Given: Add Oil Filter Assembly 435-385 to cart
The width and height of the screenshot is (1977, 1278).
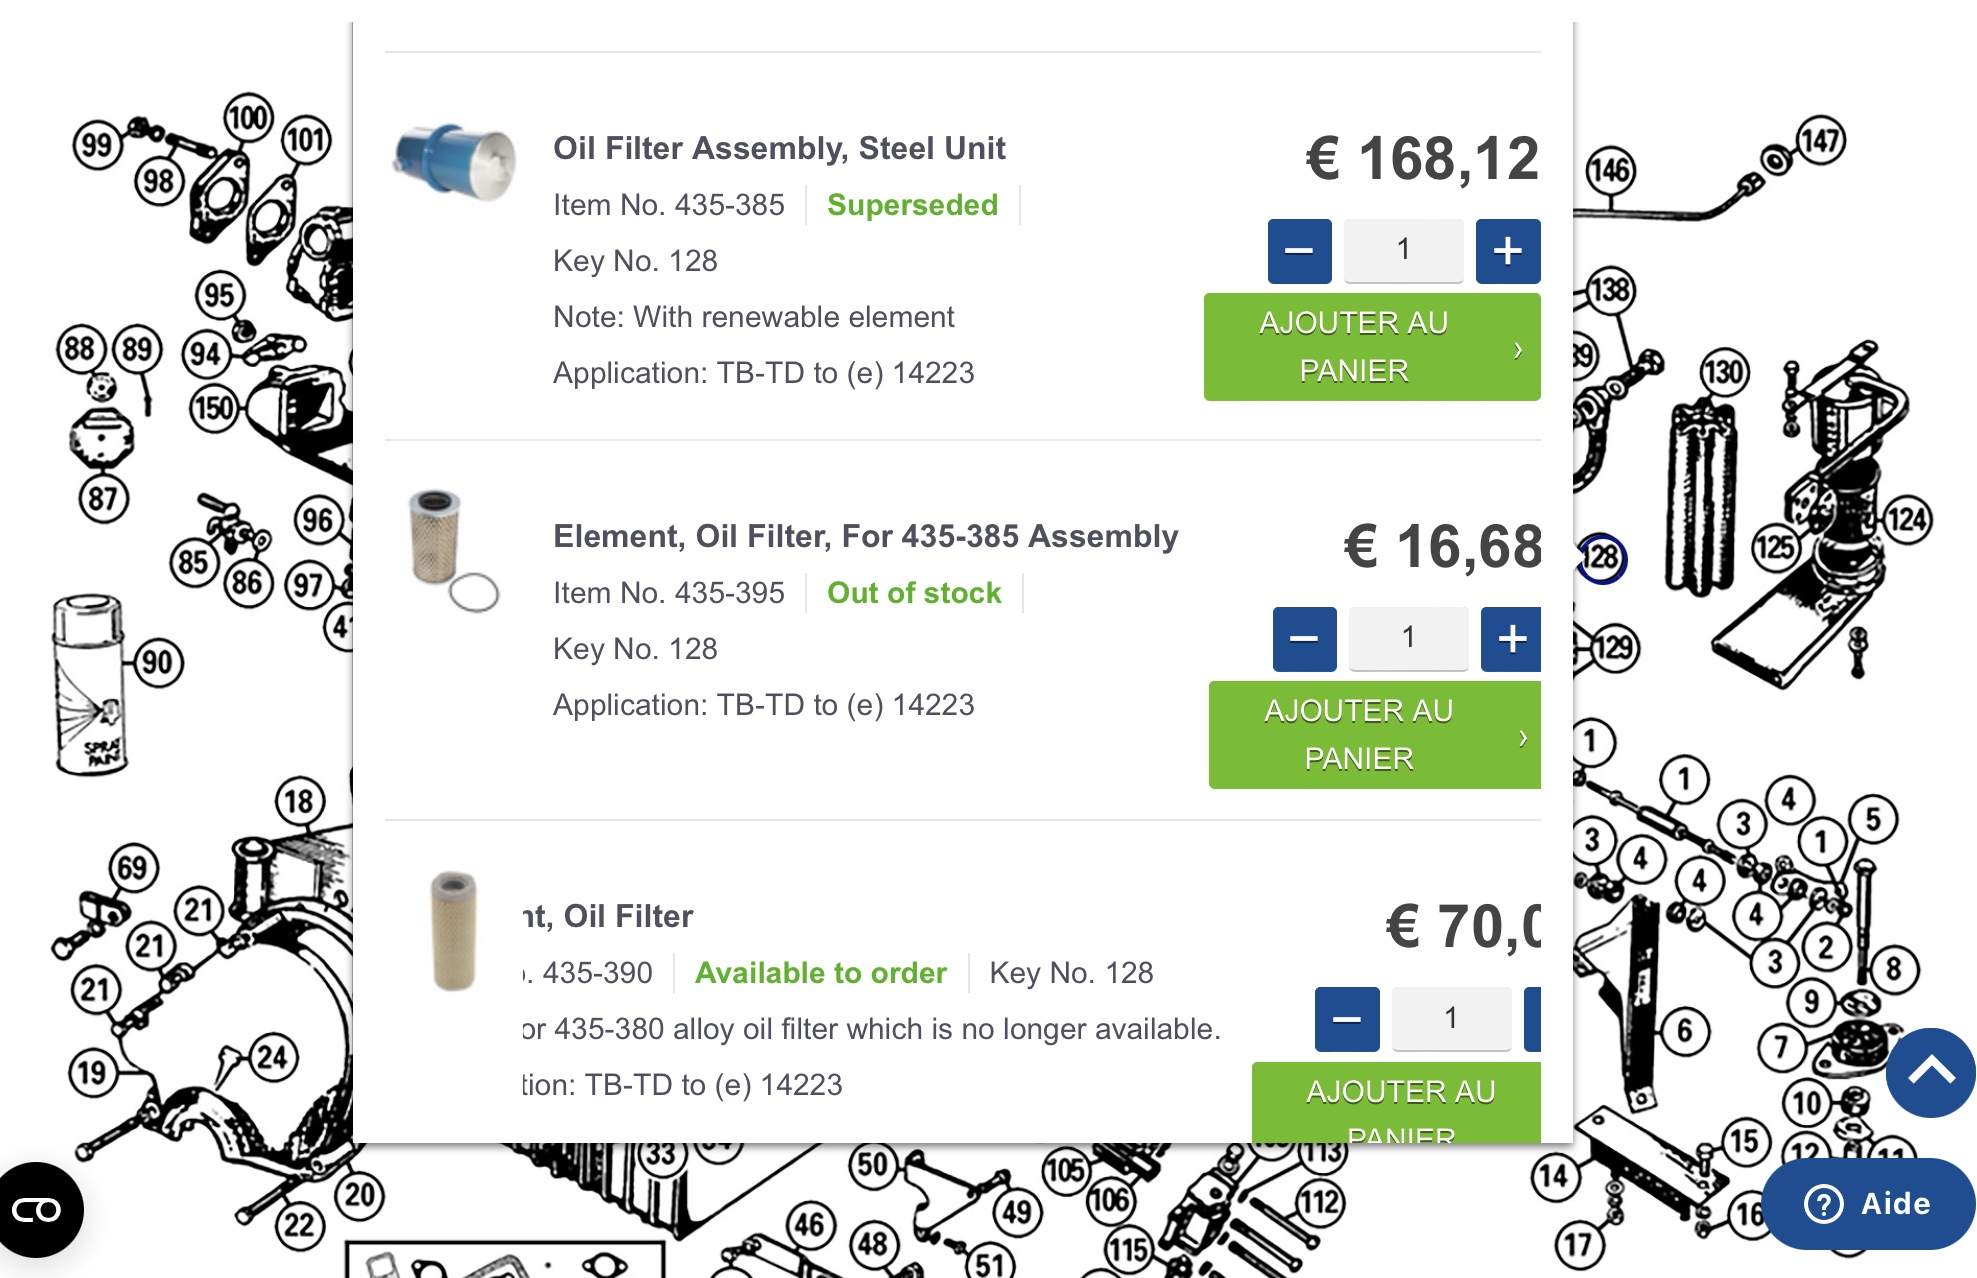Looking at the screenshot, I should [1371, 347].
